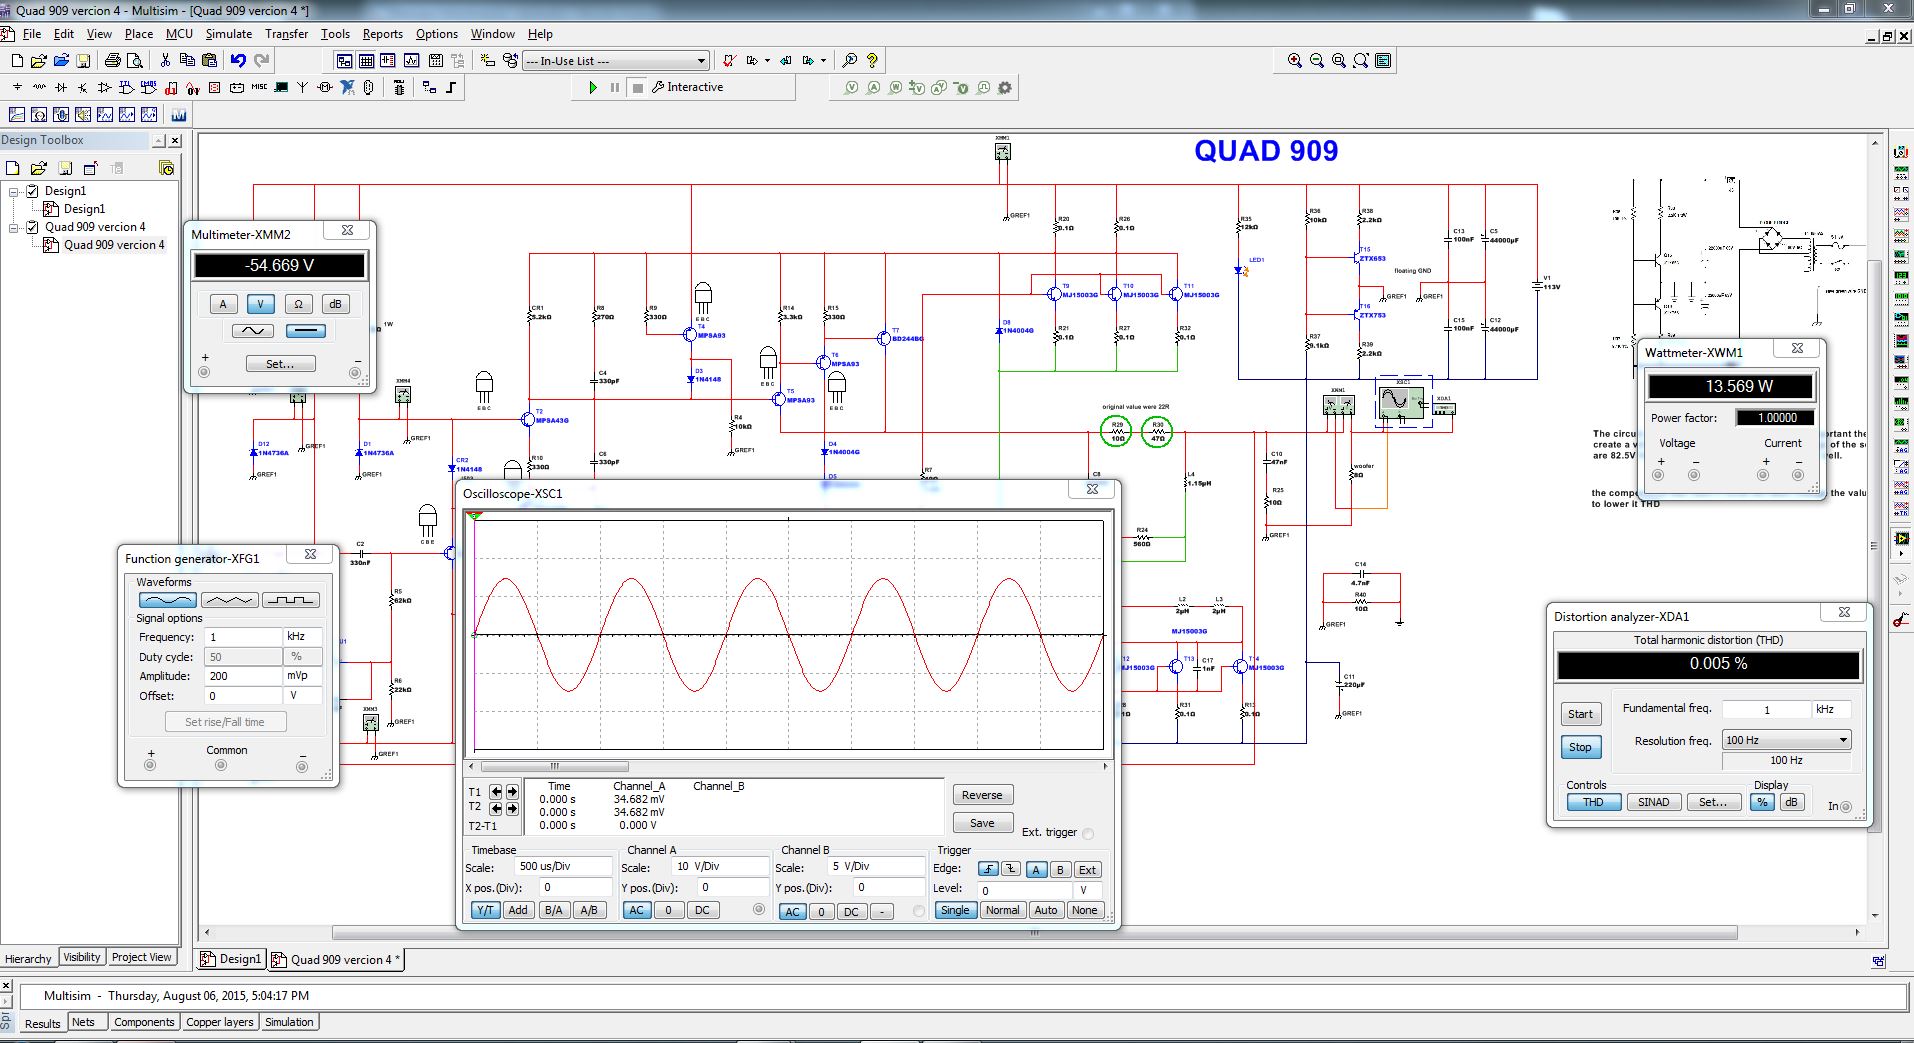Open the Reports menu
1914x1043 pixels.
pos(382,33)
